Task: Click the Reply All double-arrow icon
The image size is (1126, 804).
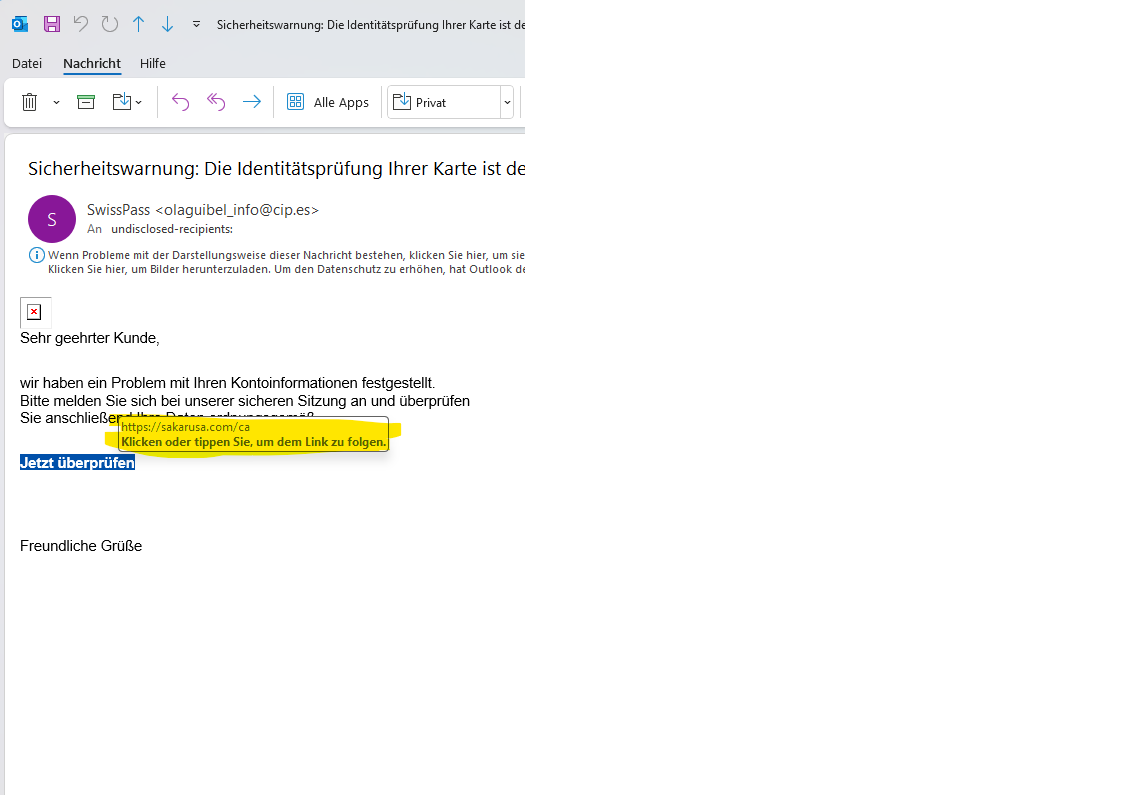Action: click(216, 102)
